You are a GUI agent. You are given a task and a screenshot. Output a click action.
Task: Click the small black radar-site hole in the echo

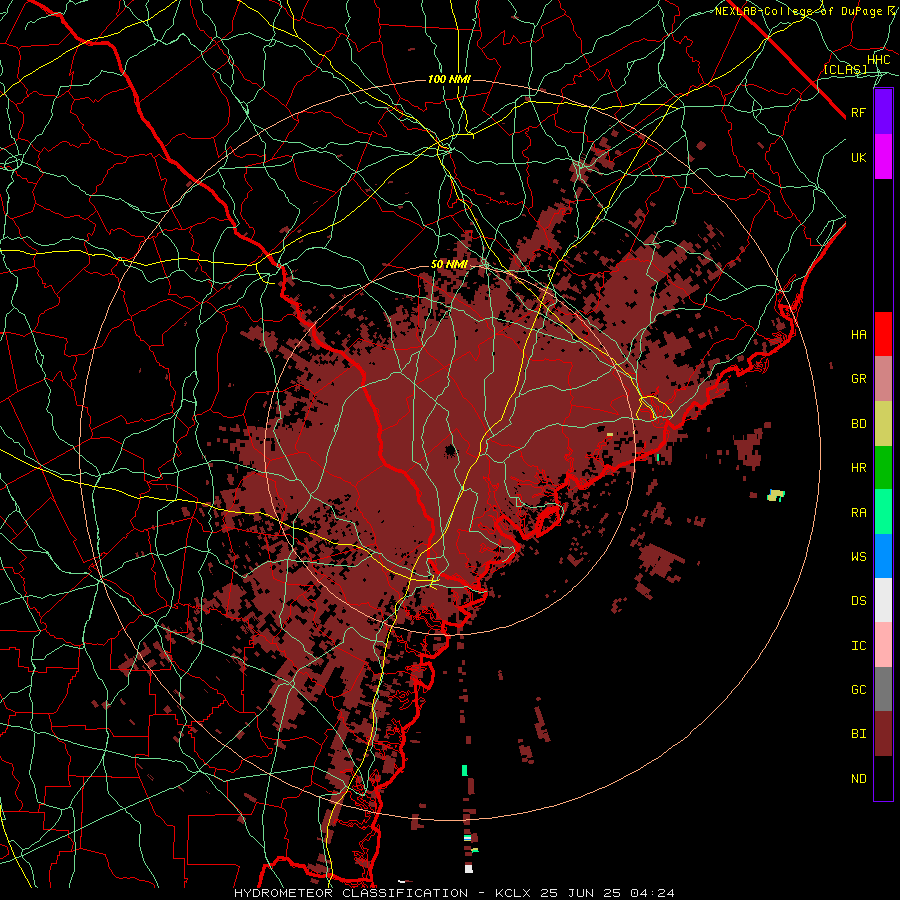[x=450, y=451]
